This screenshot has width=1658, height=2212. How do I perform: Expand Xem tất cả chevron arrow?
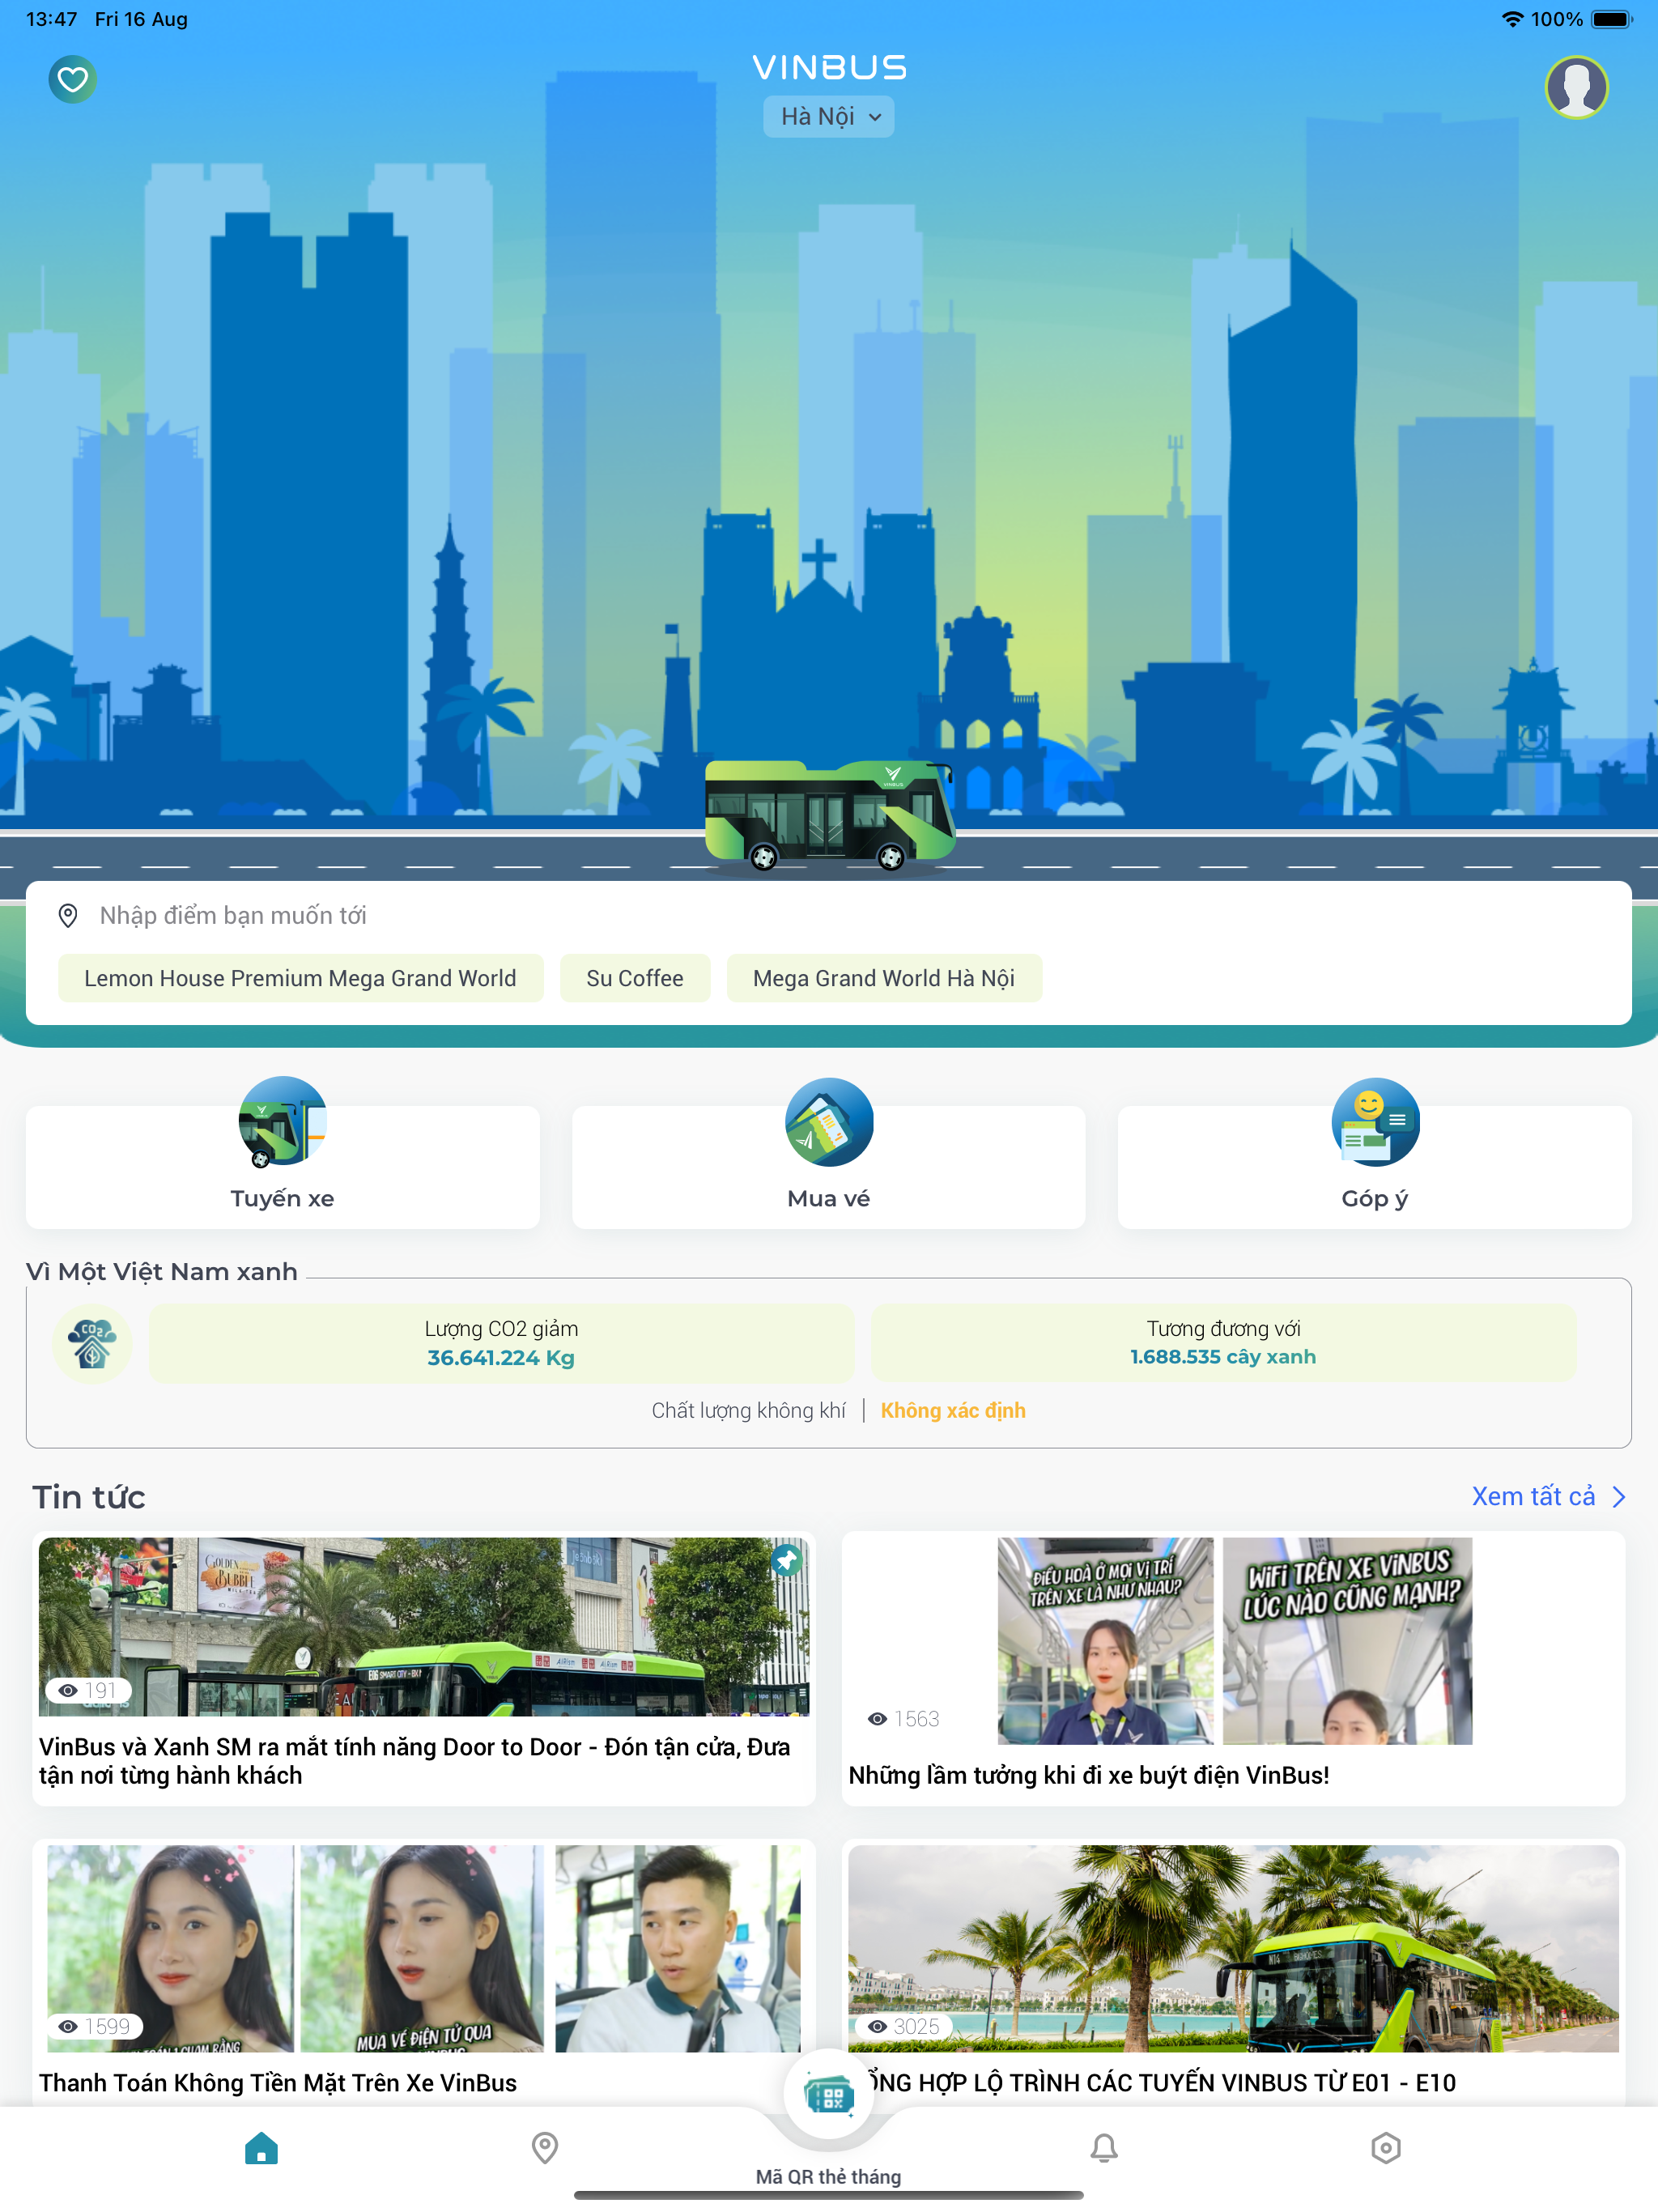(x=1618, y=1497)
